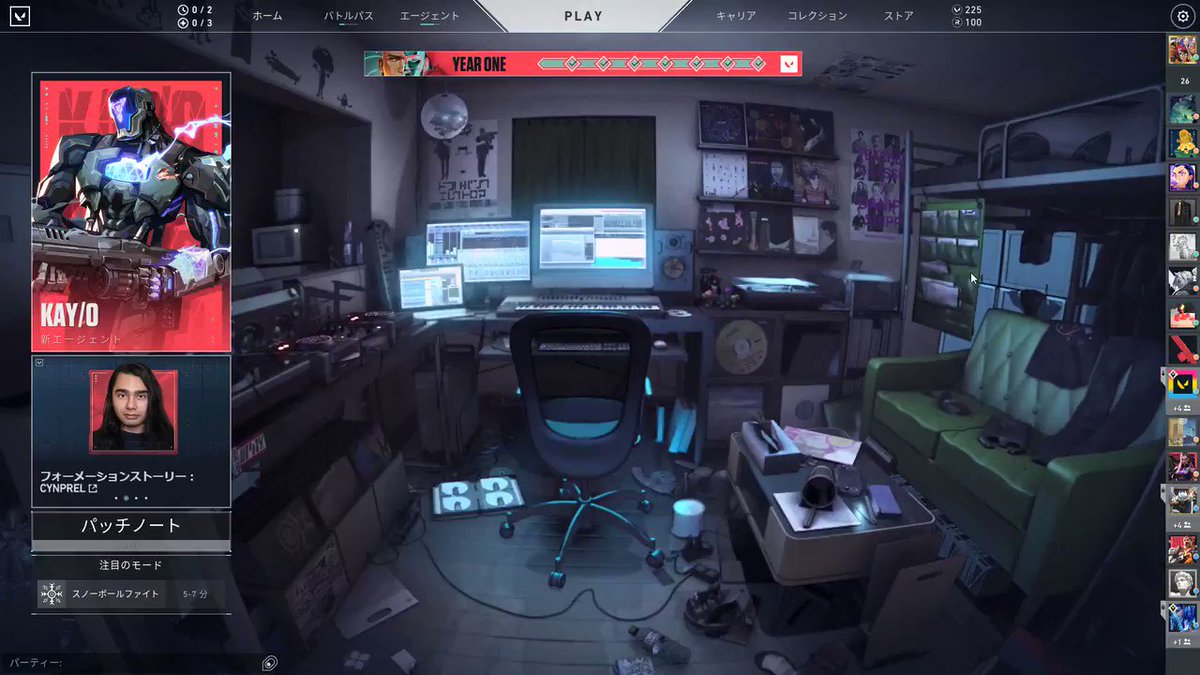Image resolution: width=1200 pixels, height=675 pixels.
Task: Switch to the コレクション tab
Action: [817, 16]
